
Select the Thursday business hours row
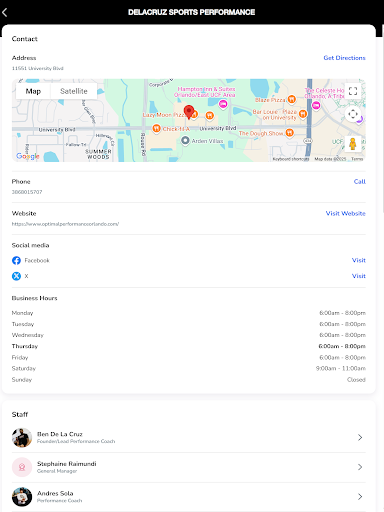(x=189, y=346)
